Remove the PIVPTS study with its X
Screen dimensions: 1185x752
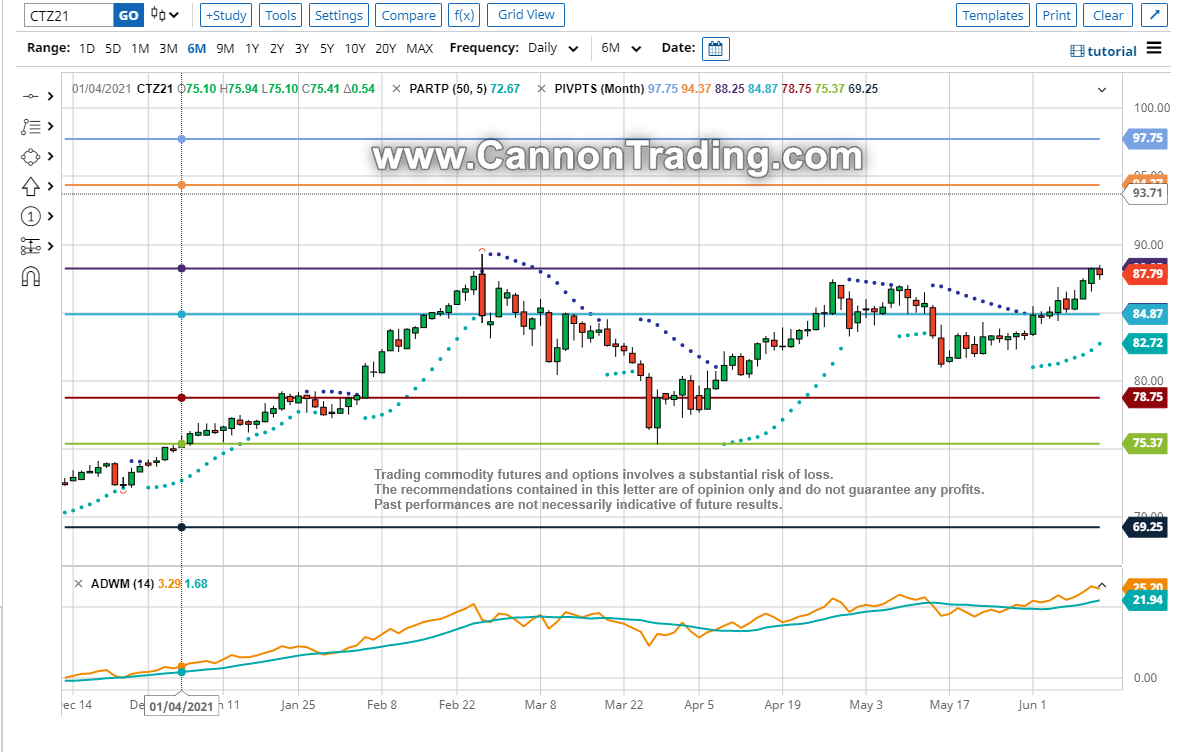543,89
